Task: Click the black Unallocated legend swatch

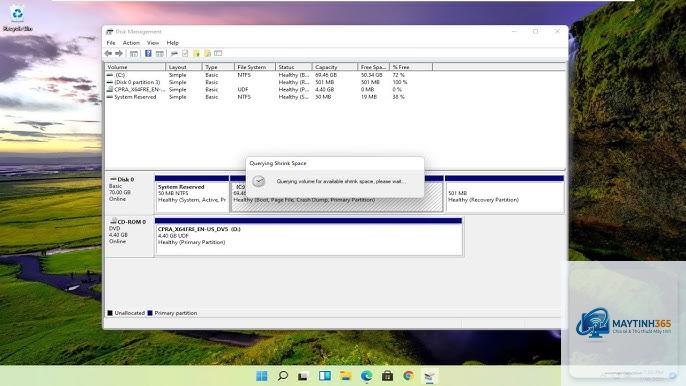Action: (110, 313)
